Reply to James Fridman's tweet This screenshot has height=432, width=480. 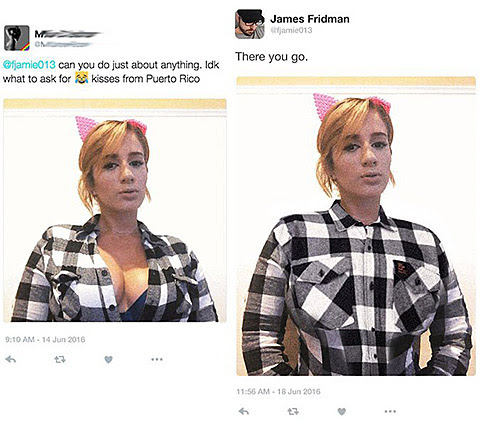coord(244,411)
